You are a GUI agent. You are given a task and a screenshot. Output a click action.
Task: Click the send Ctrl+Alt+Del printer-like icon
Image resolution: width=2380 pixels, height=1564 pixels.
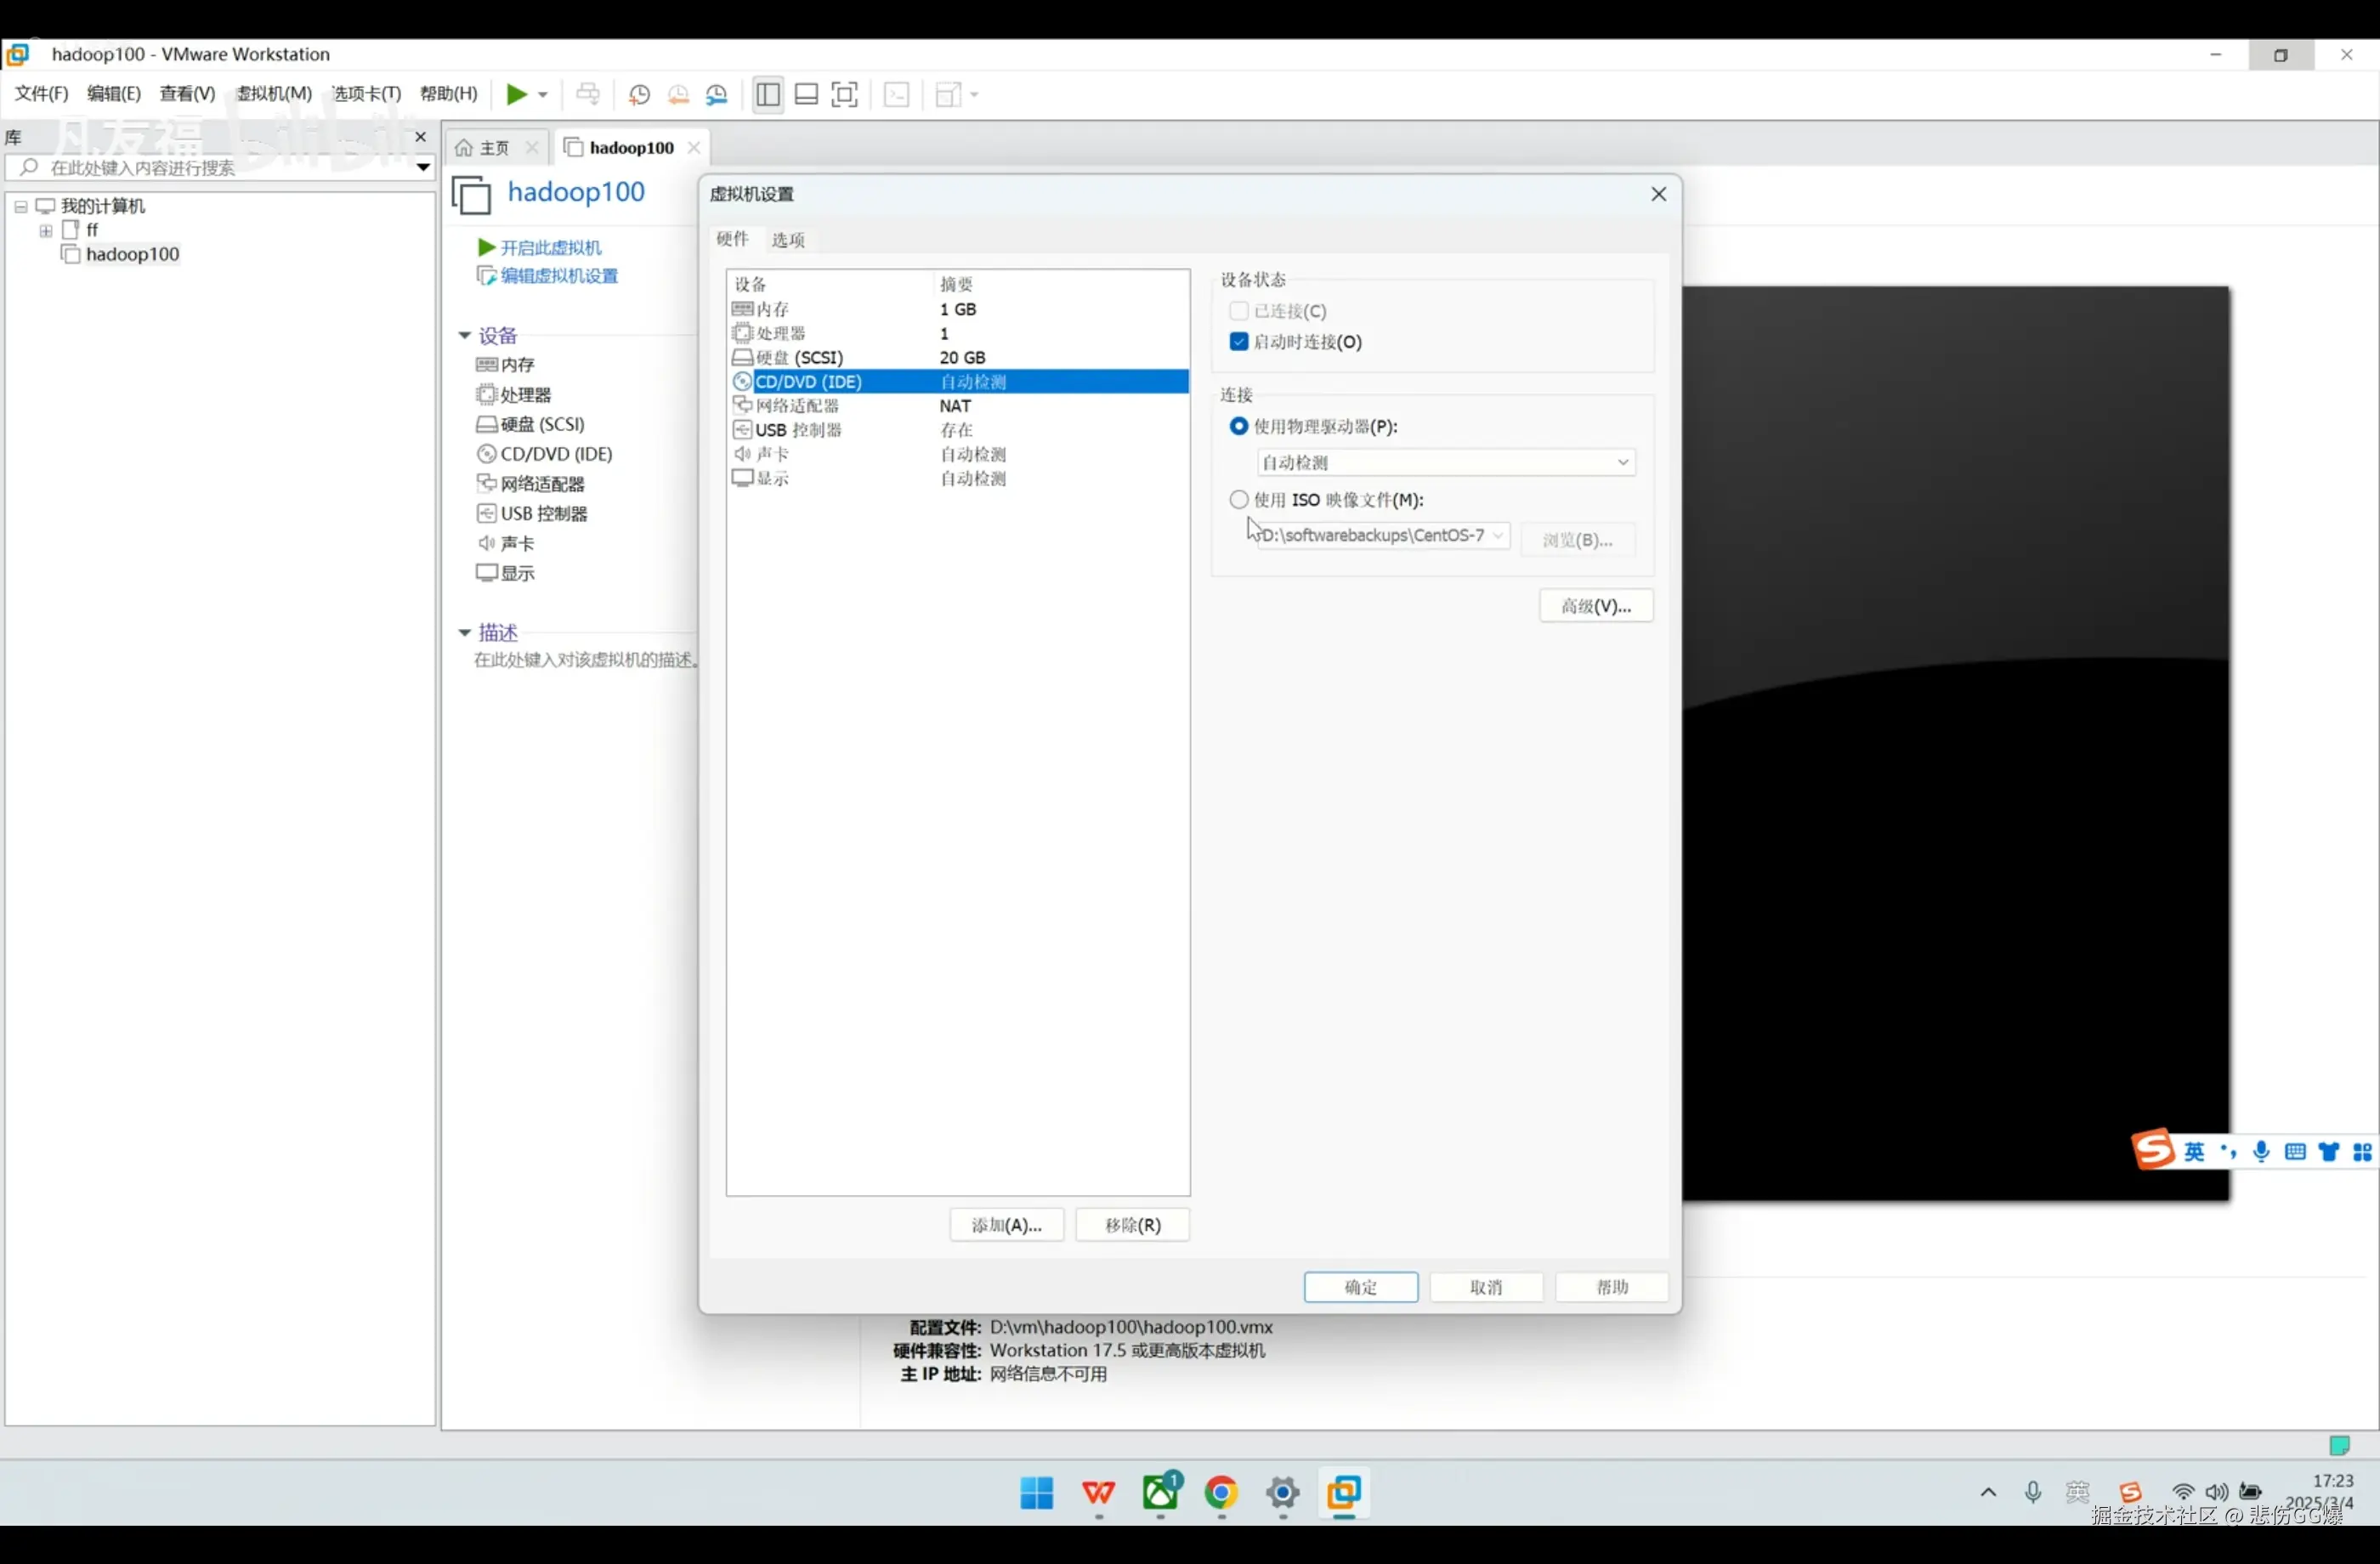click(x=588, y=94)
